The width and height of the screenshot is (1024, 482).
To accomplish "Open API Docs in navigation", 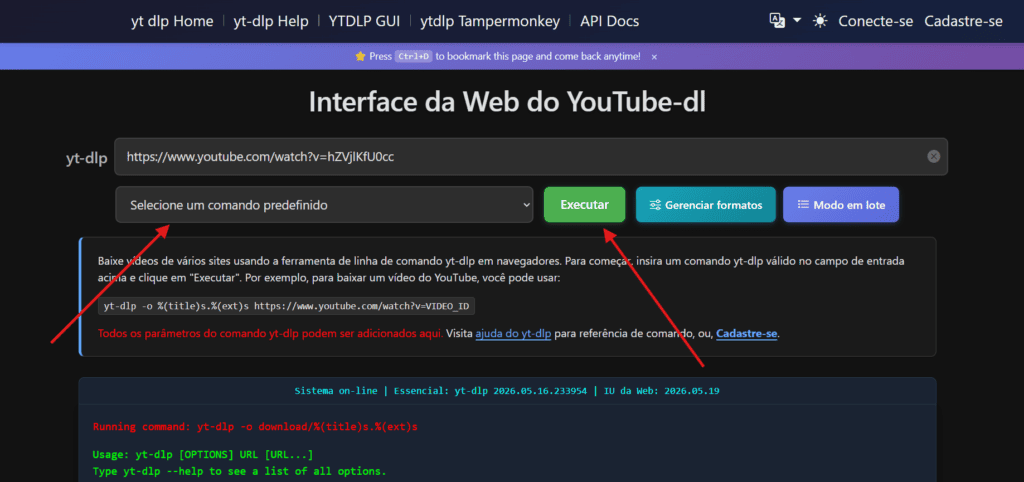I will coord(609,21).
